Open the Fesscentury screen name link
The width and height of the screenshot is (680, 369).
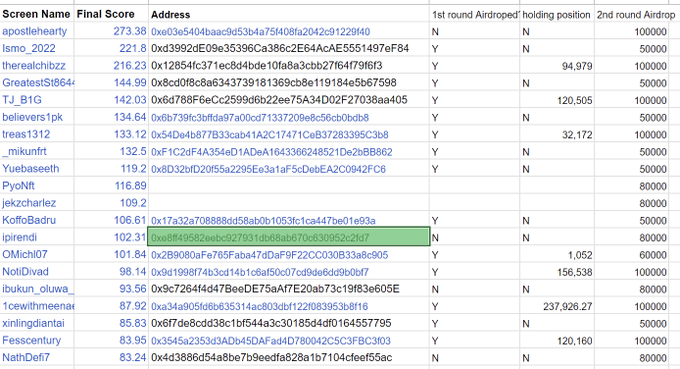32,340
